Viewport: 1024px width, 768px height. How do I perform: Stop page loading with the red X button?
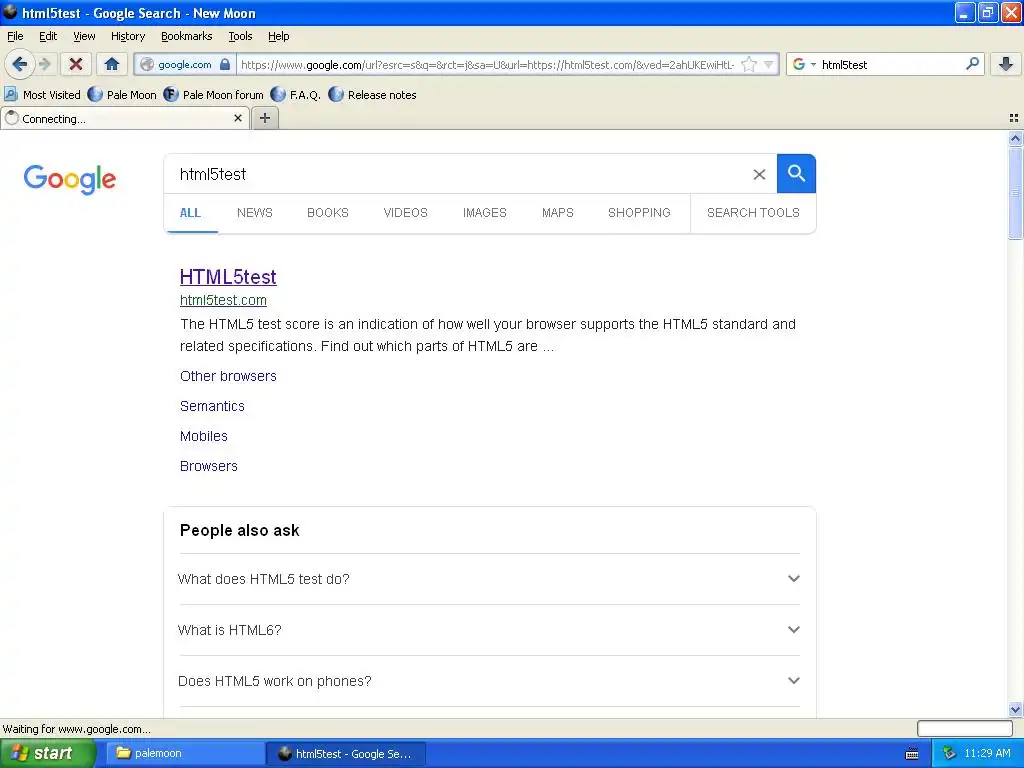click(76, 64)
